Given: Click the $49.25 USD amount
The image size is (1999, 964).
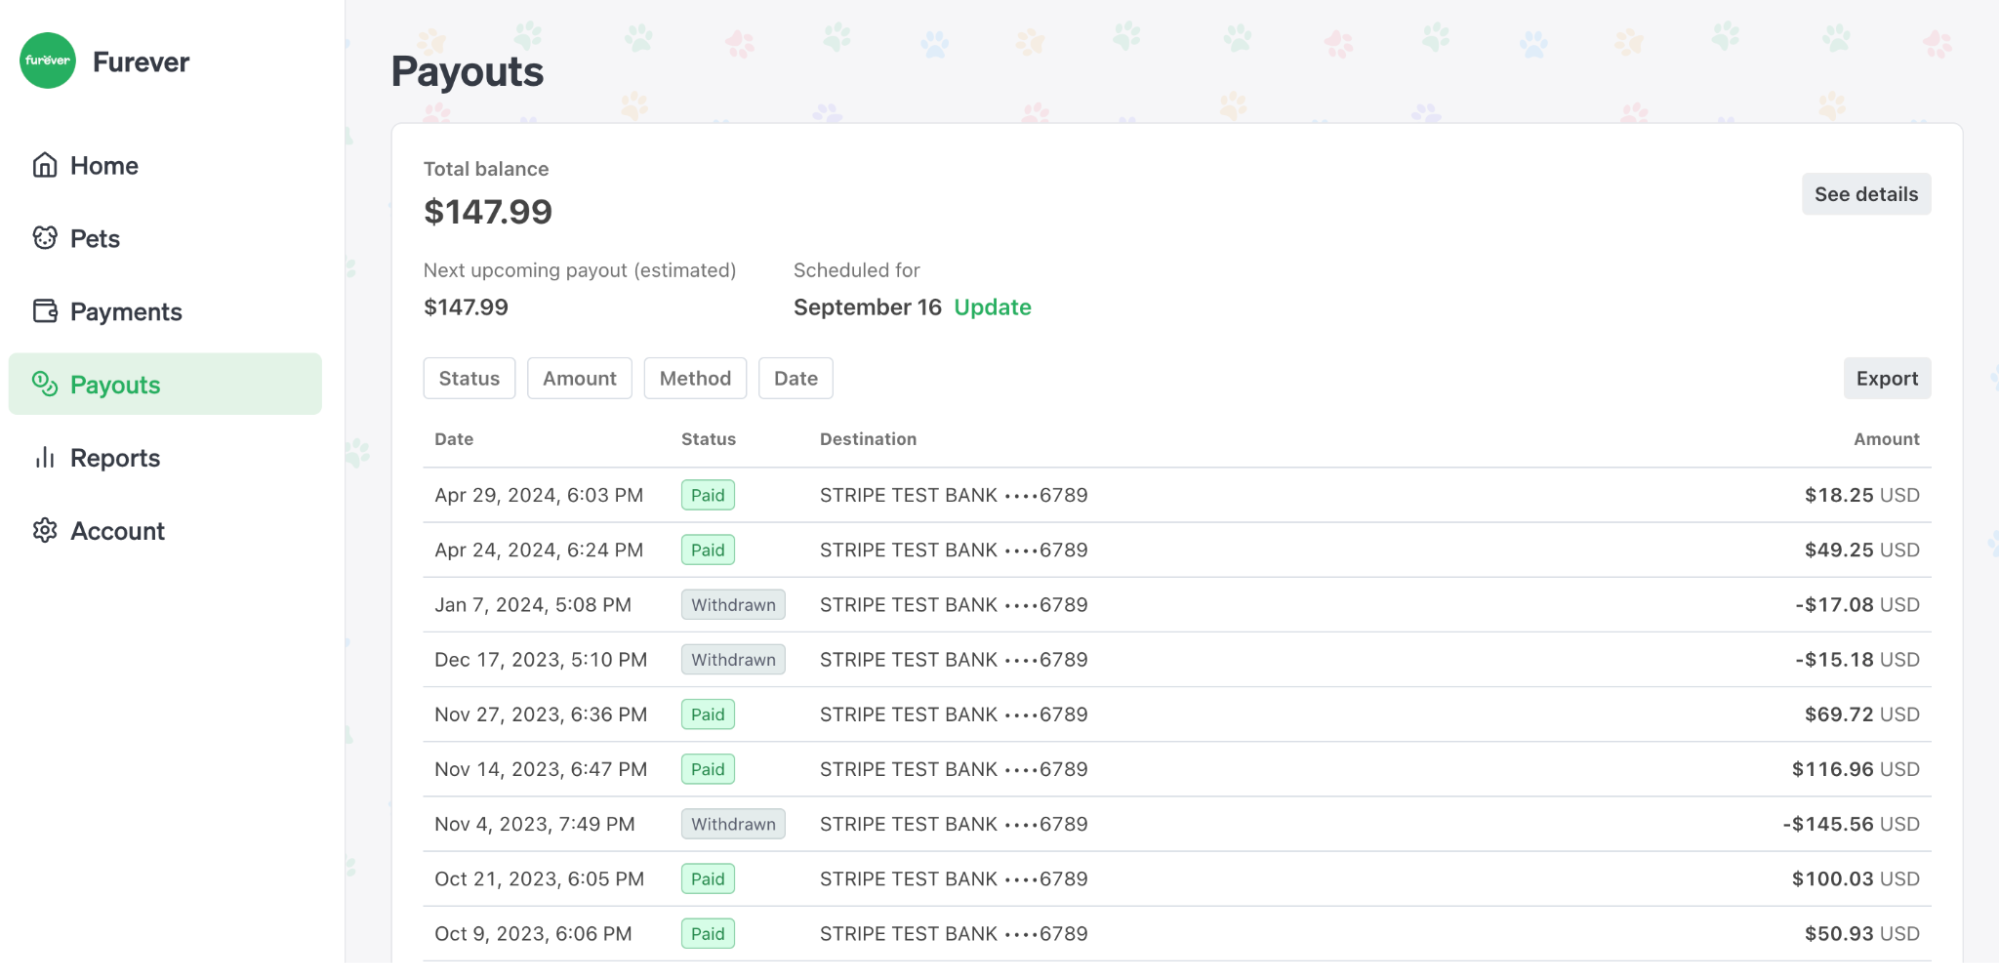Looking at the screenshot, I should pos(1862,550).
